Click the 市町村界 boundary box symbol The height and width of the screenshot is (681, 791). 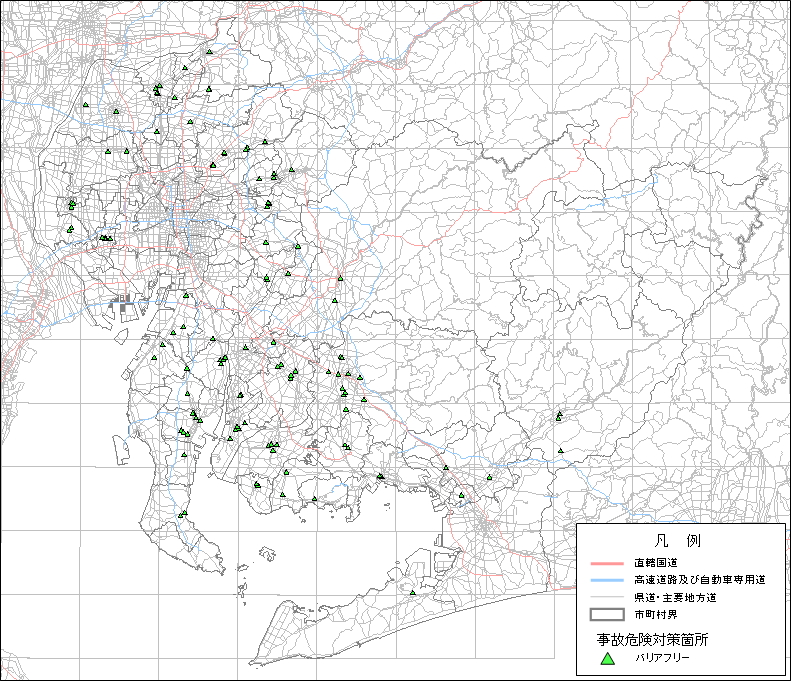[x=607, y=614]
